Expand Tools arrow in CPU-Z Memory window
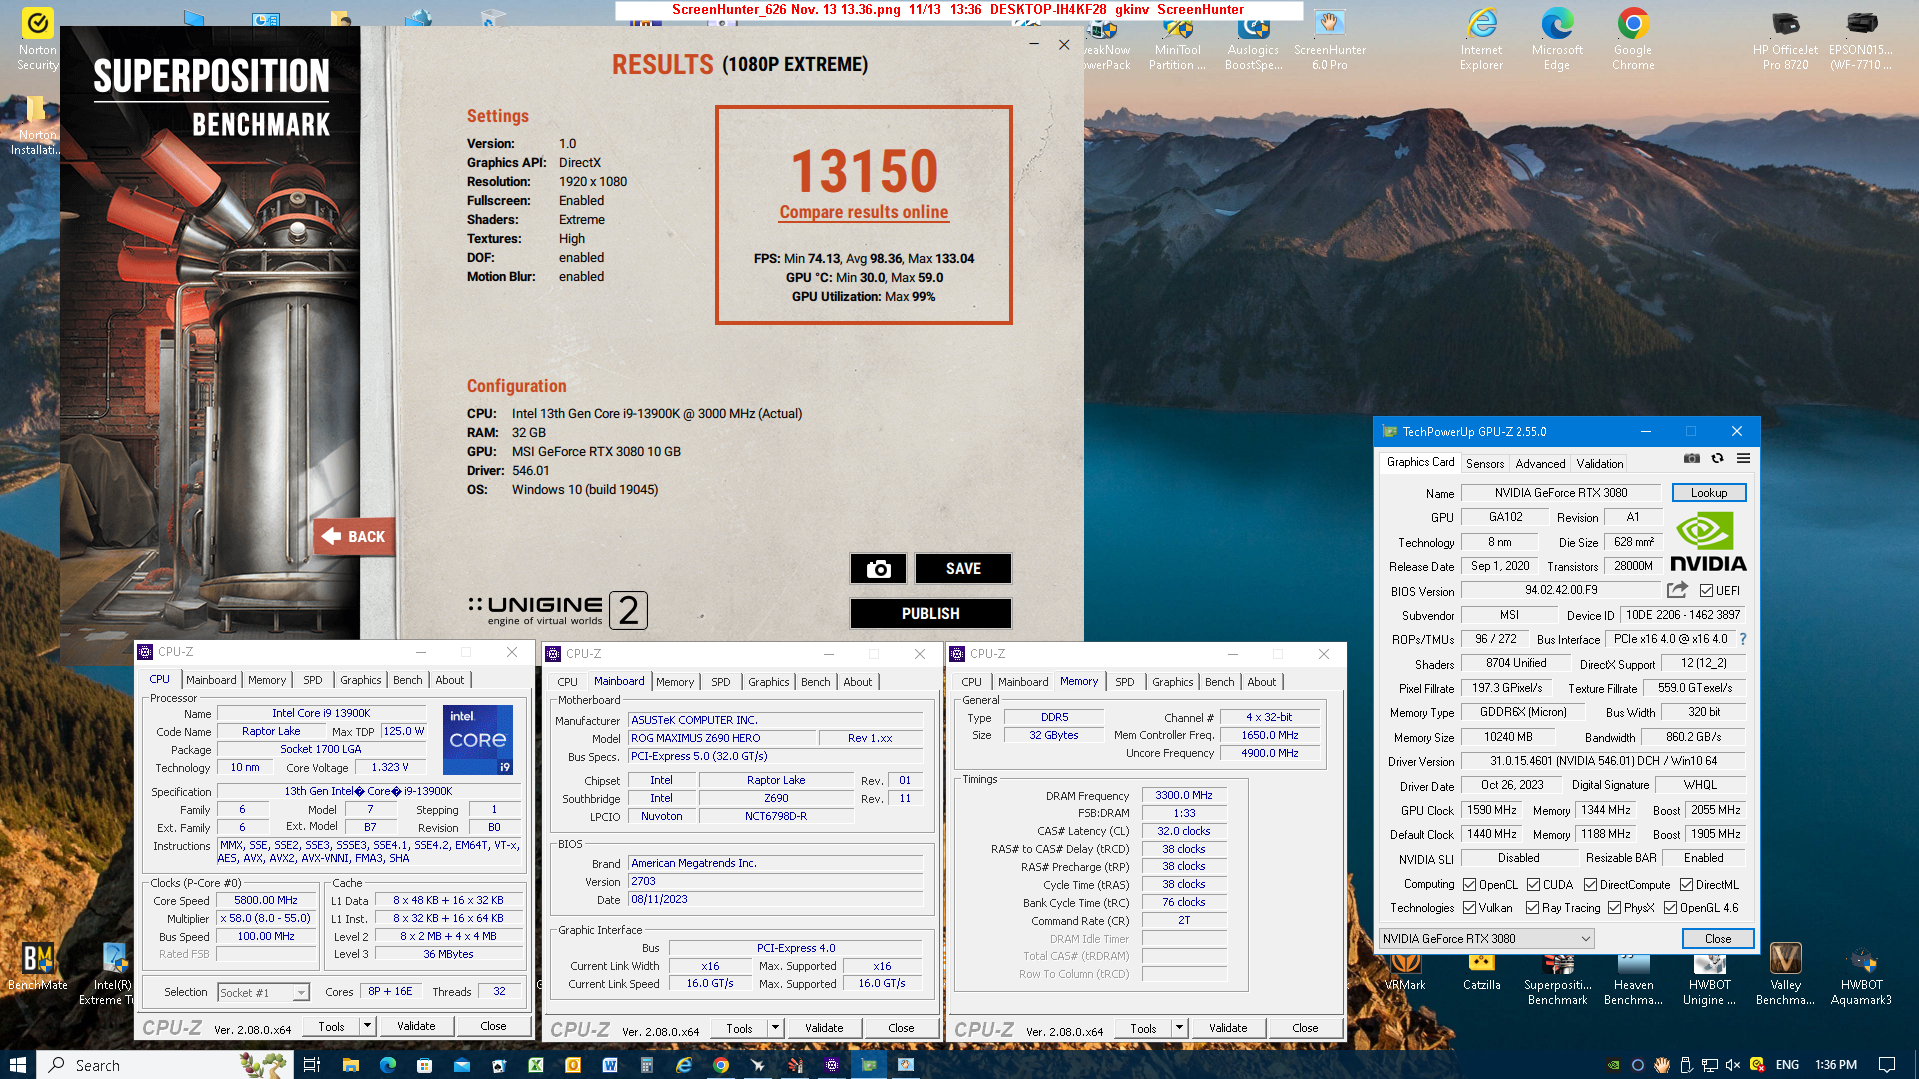The height and width of the screenshot is (1079, 1919). 1179,1027
